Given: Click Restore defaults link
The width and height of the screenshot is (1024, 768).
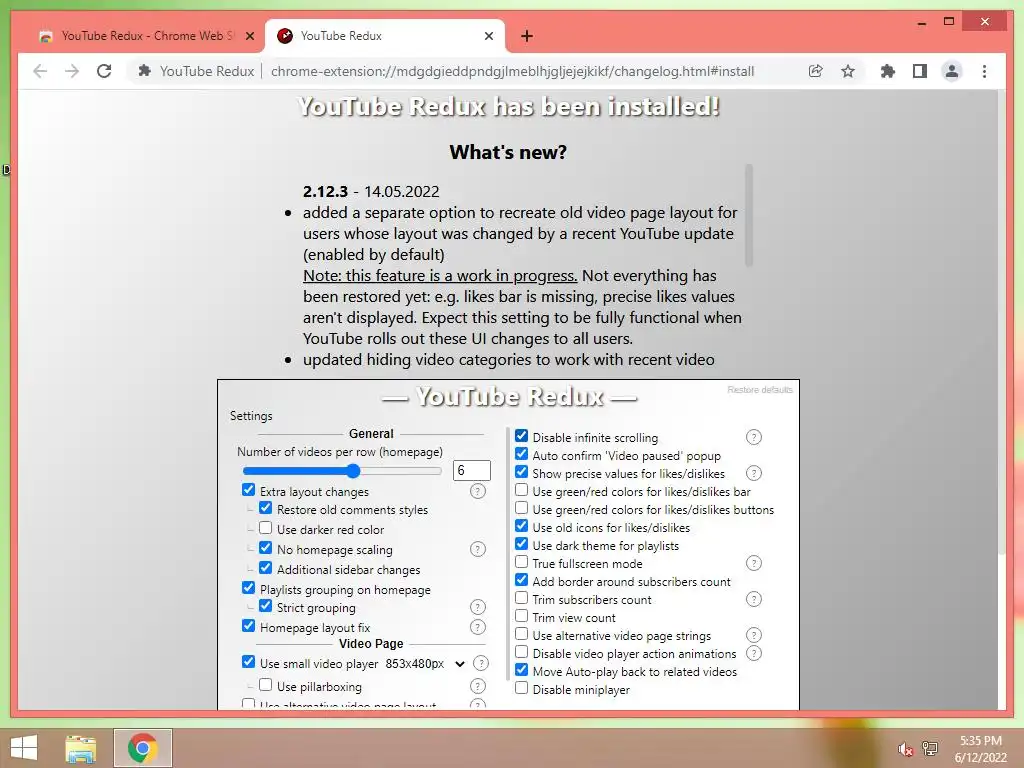Looking at the screenshot, I should 760,390.
